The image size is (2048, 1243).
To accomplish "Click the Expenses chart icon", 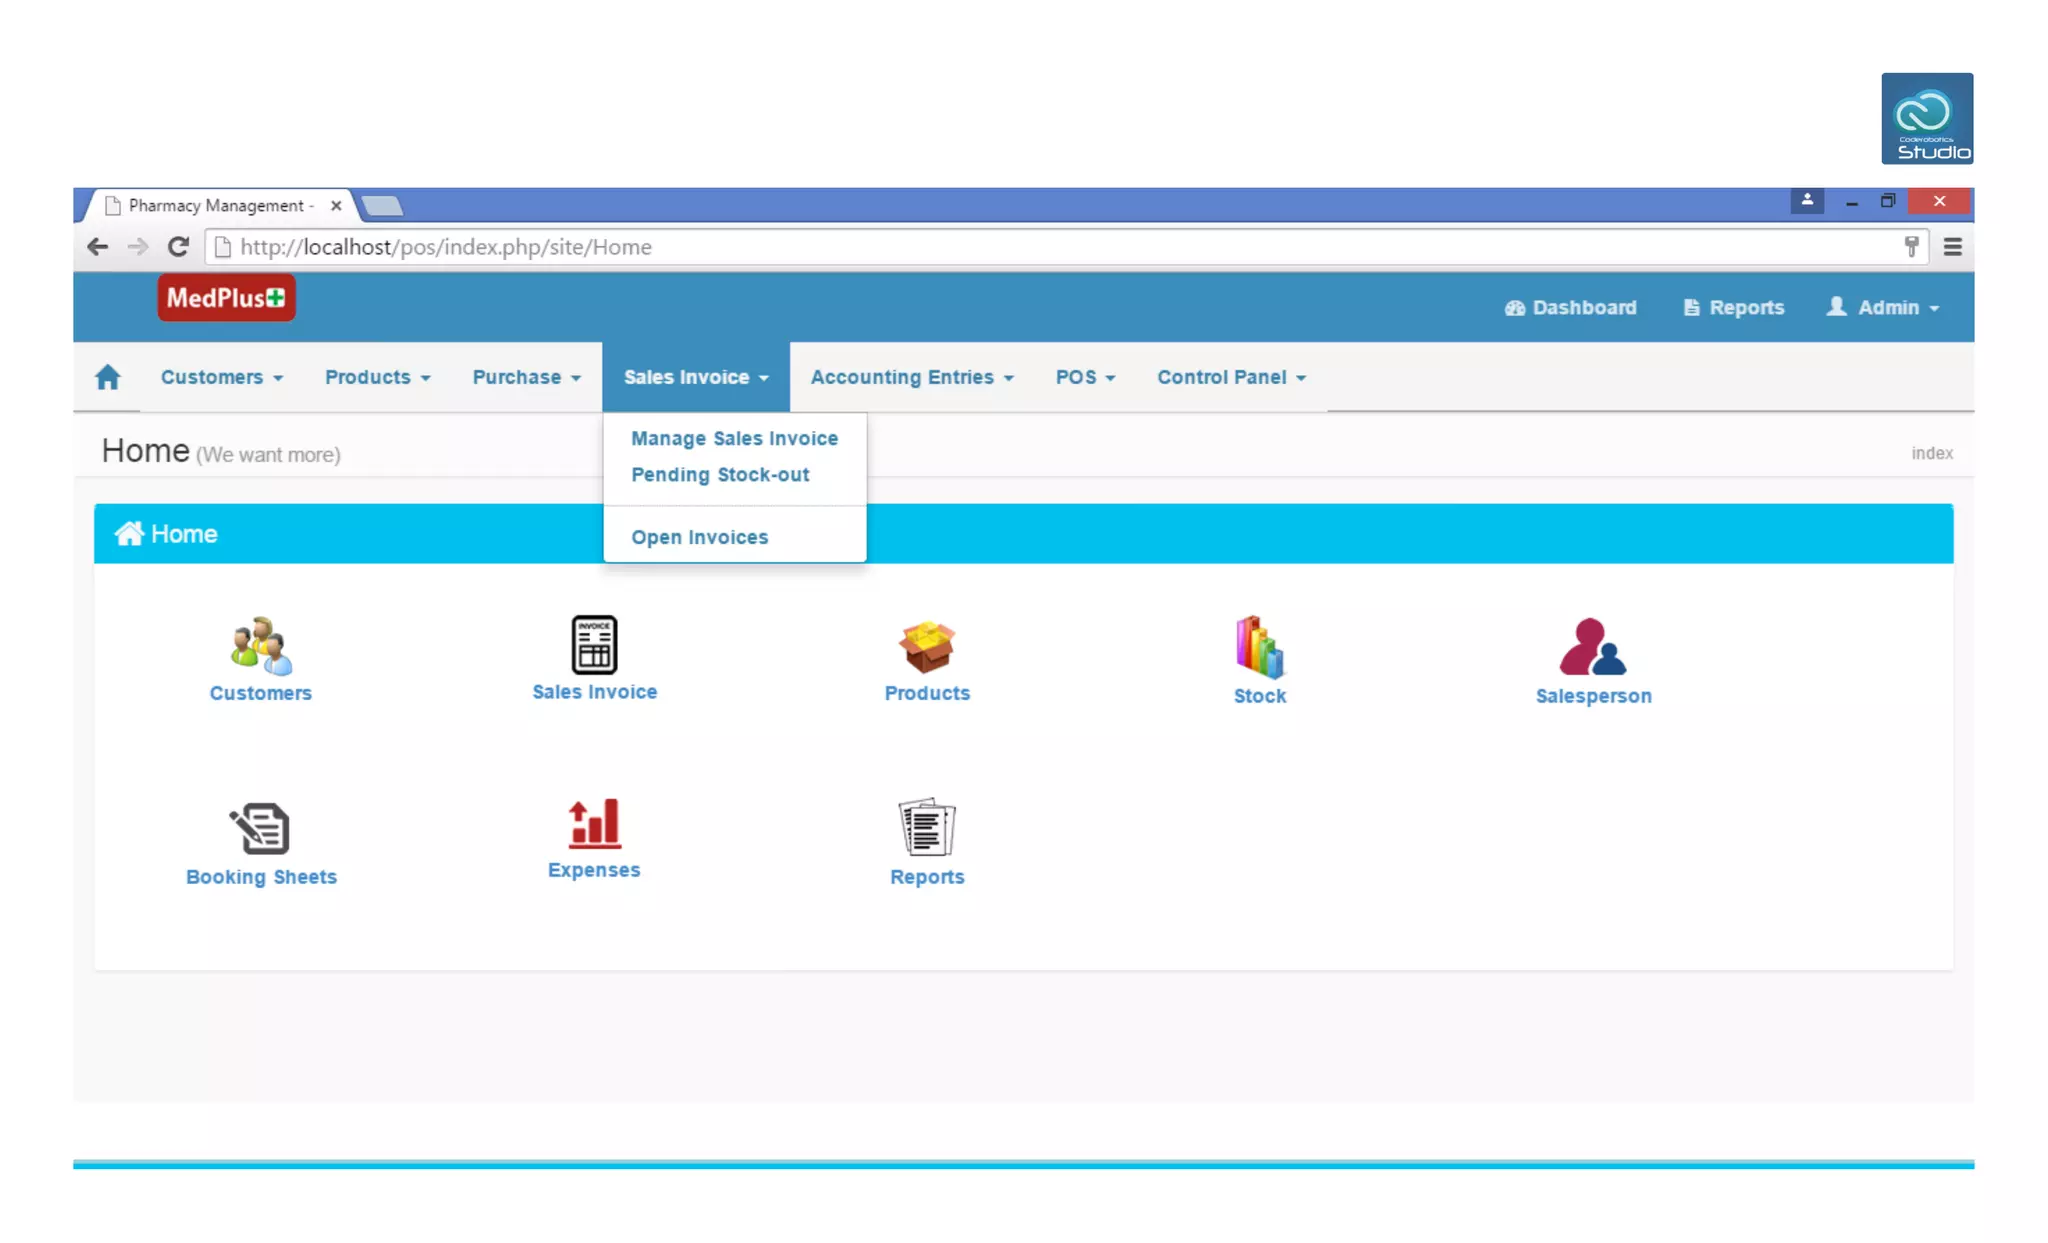I will point(594,824).
